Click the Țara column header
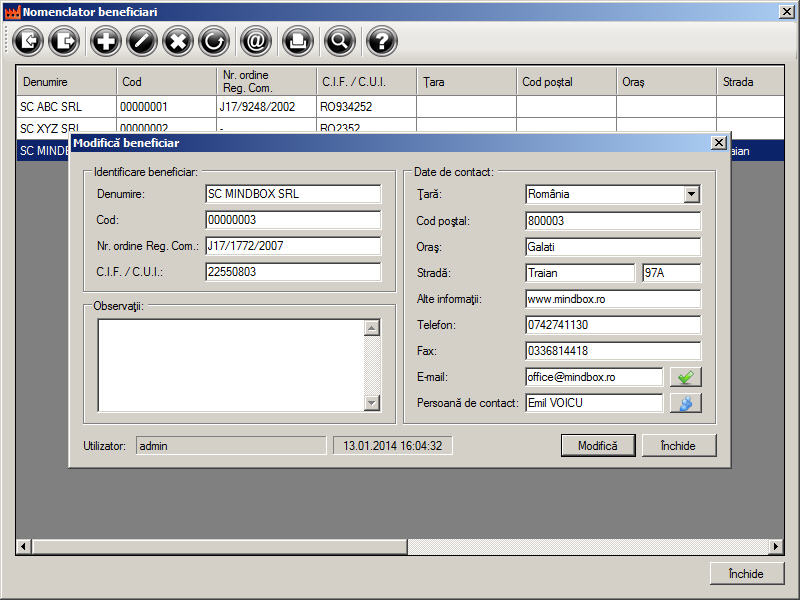Viewport: 800px width, 600px height. (x=466, y=82)
